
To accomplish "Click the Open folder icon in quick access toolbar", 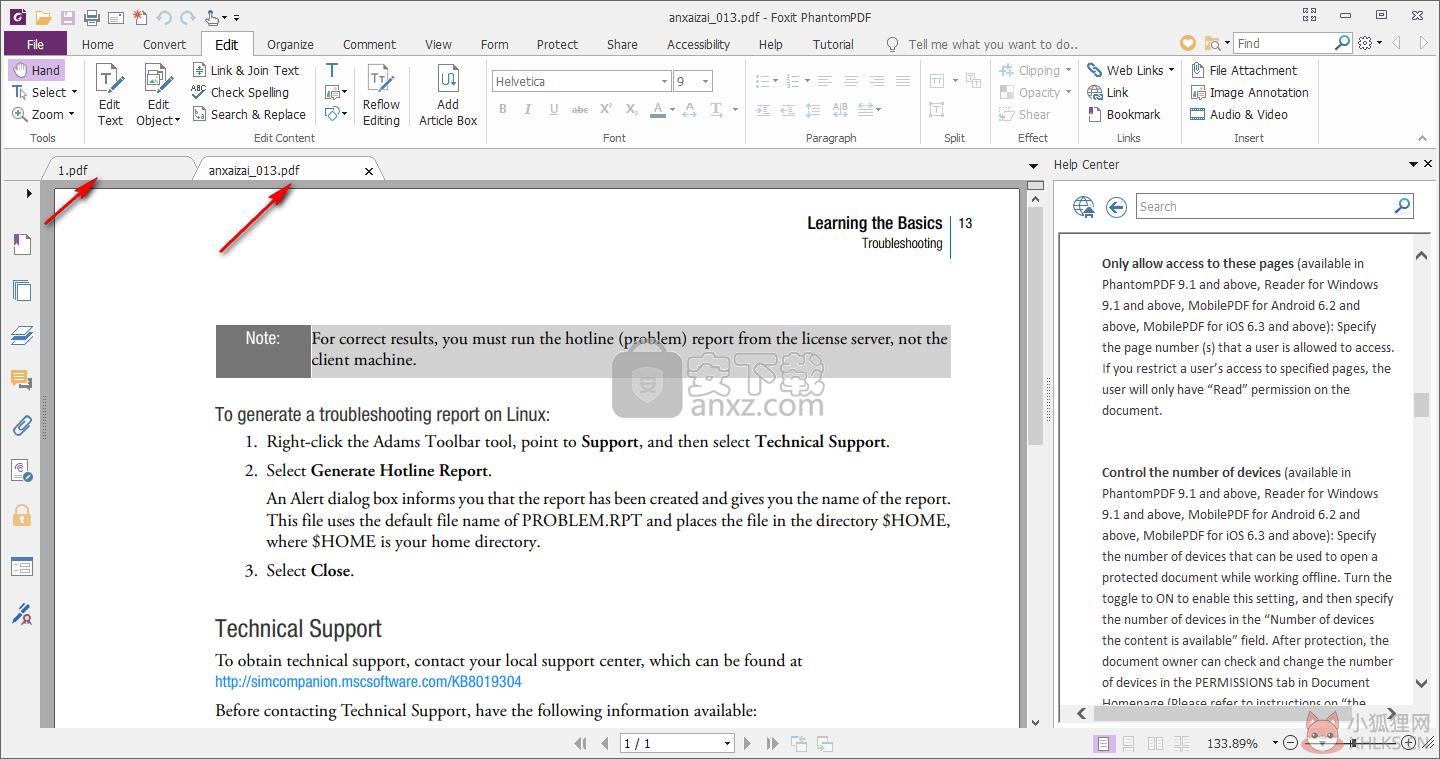I will coord(43,17).
